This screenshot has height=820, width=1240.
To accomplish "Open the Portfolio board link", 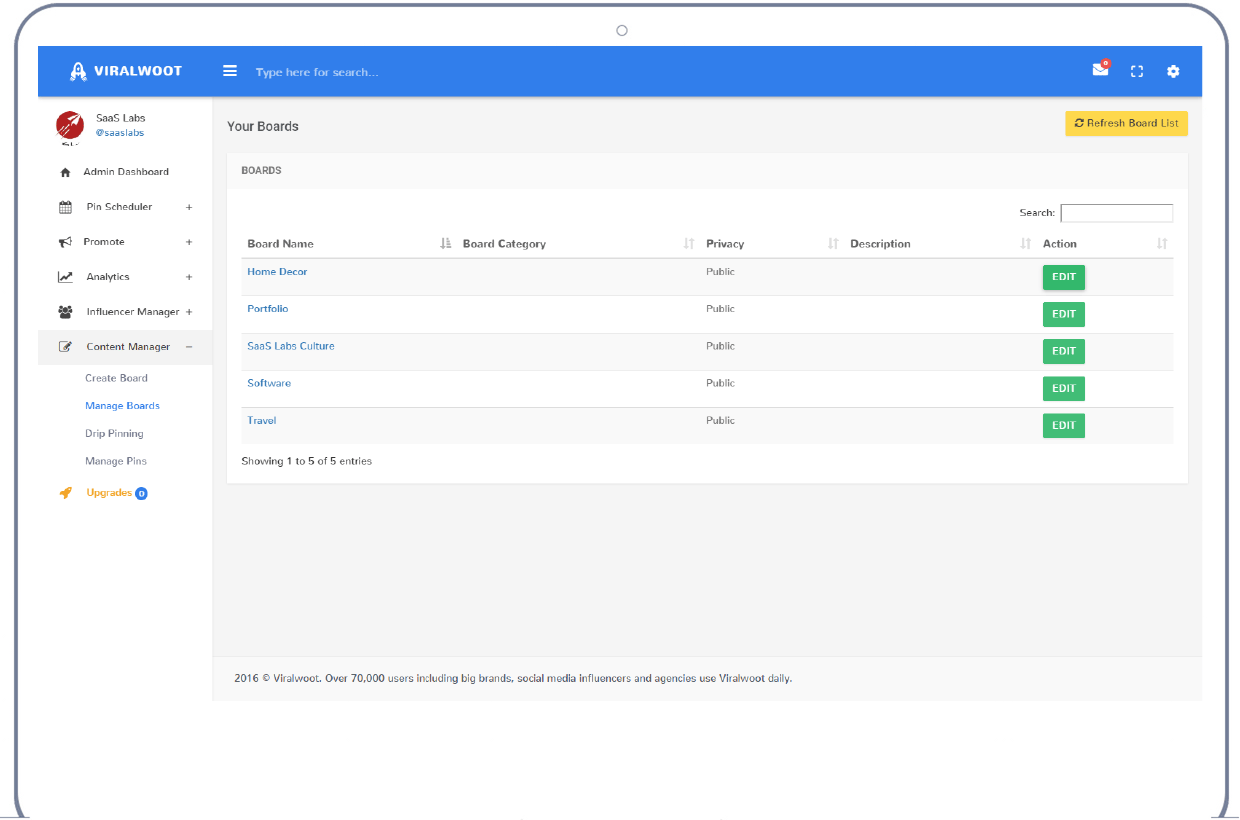I will pyautogui.click(x=267, y=309).
